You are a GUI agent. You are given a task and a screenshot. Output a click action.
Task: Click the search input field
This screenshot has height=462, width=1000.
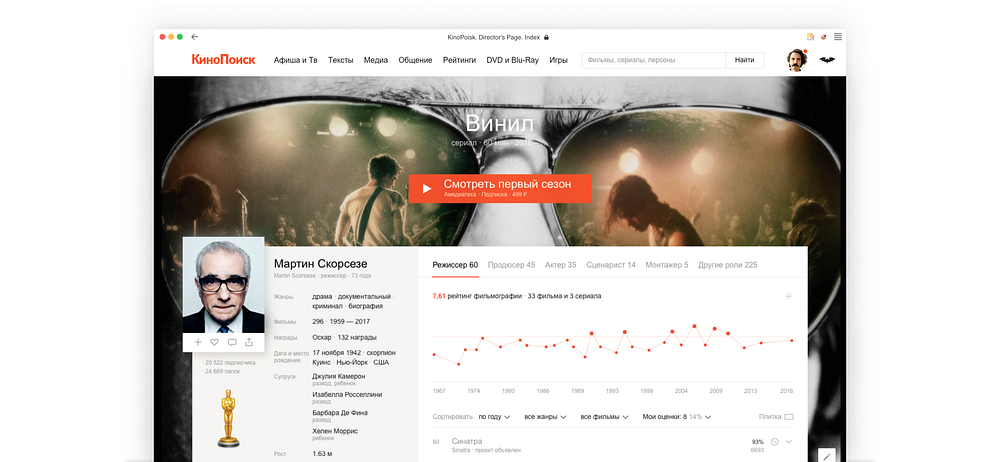click(x=653, y=60)
